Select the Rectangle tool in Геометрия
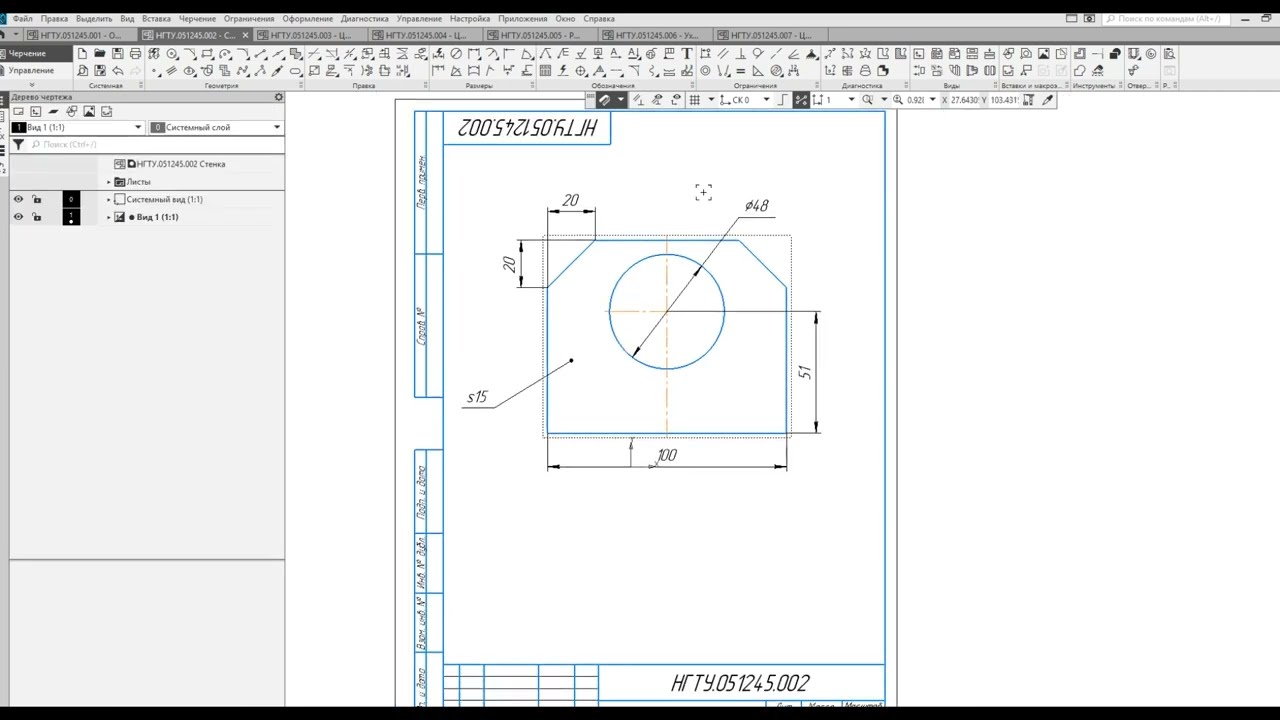This screenshot has height=720, width=1280. (207, 54)
